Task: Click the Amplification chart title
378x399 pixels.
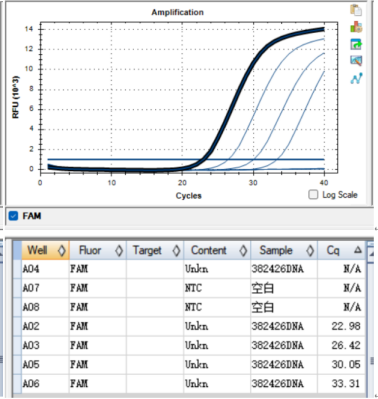Action: coord(177,12)
